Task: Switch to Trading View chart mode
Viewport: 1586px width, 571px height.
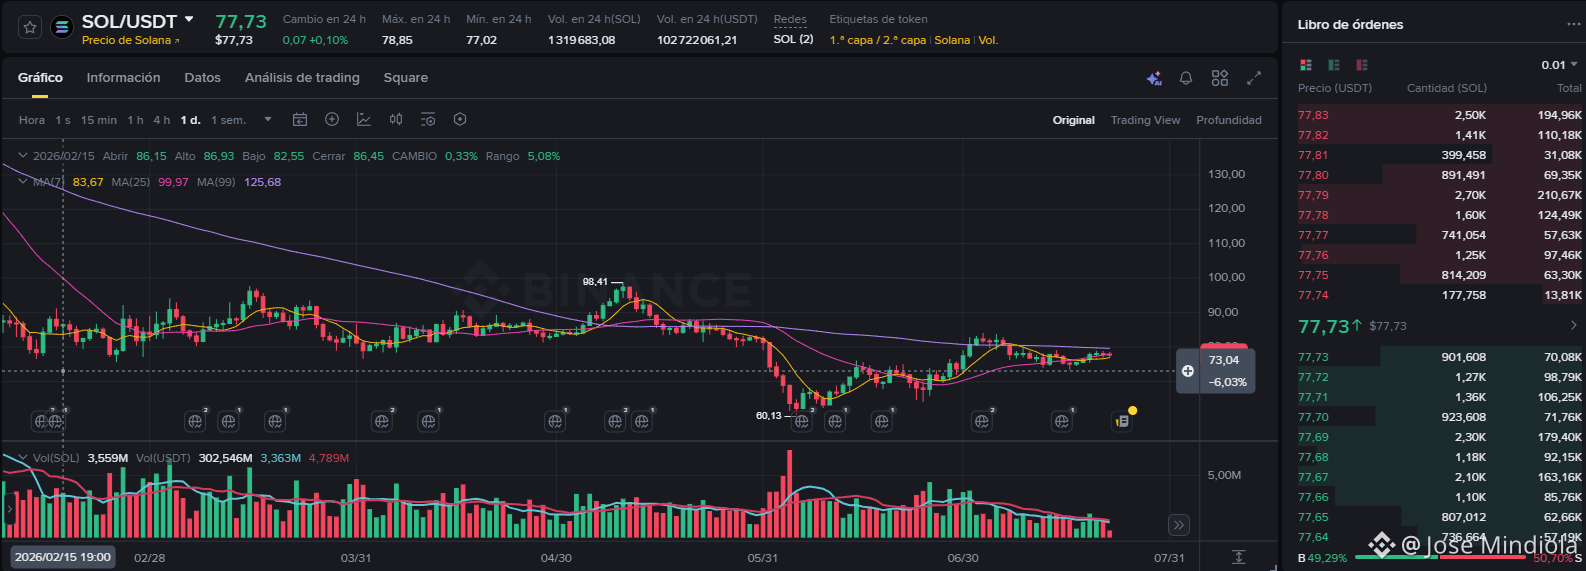Action: 1145,120
